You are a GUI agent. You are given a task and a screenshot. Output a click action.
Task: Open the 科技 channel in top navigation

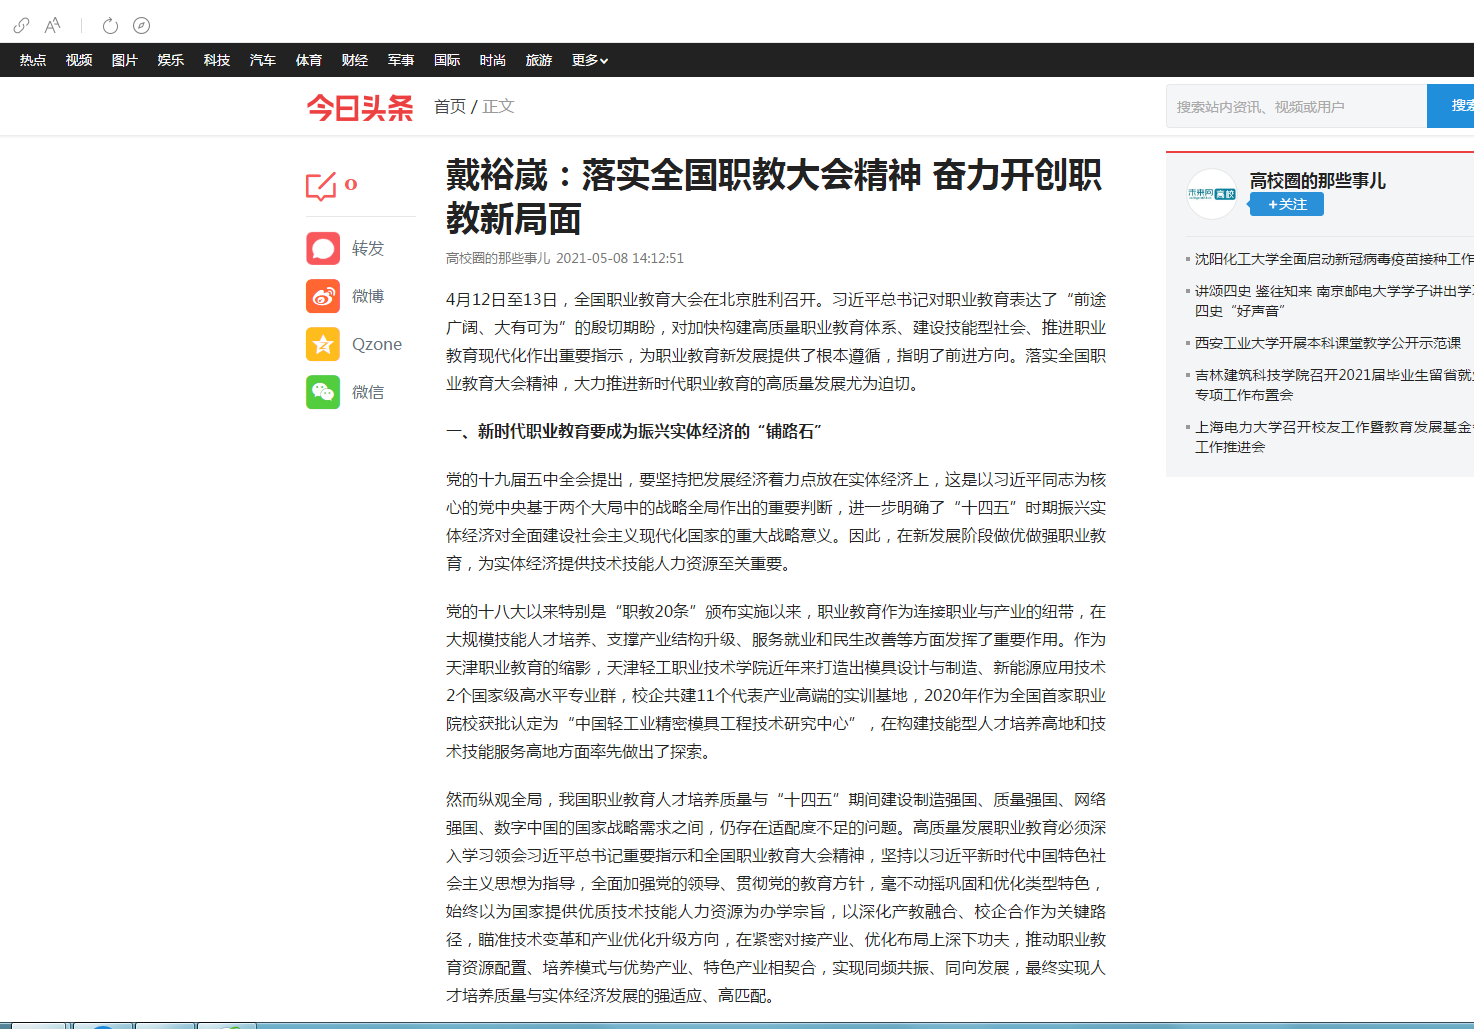(x=217, y=60)
